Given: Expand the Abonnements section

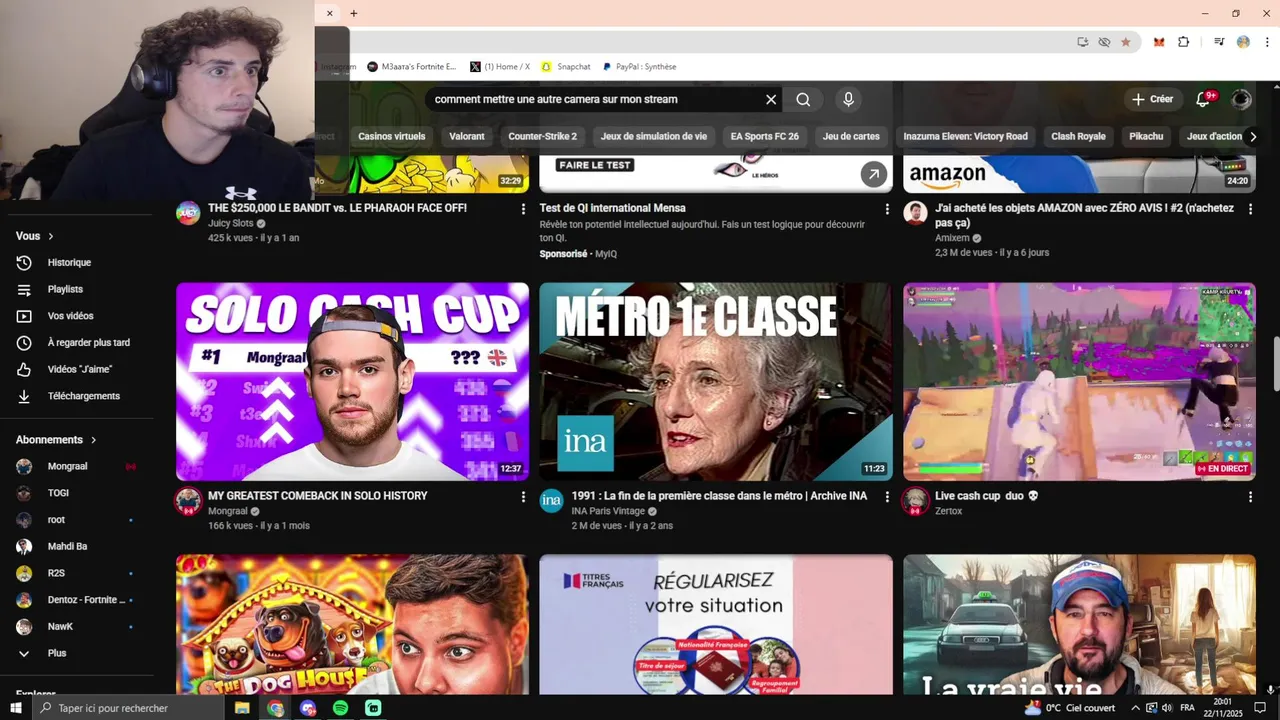Looking at the screenshot, I should click(57, 440).
